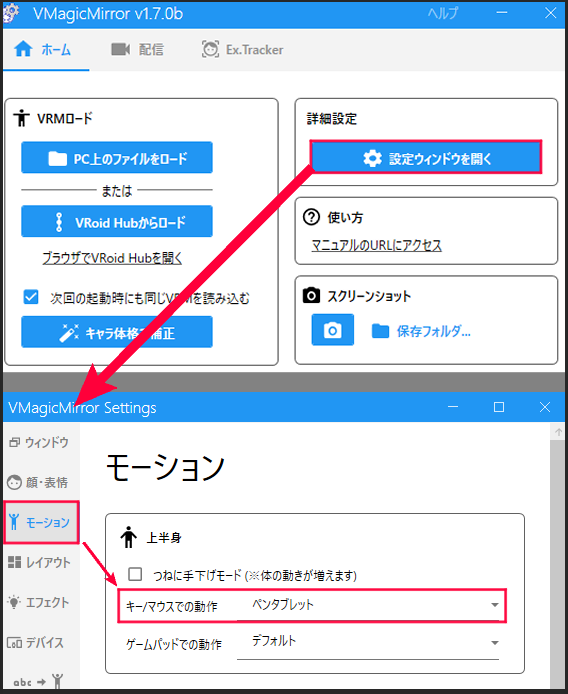Viewport: 568px width, 694px height.
Task: Open キー/マウスでの動作 dropdown showing ペンタブレット
Action: [x=368, y=605]
